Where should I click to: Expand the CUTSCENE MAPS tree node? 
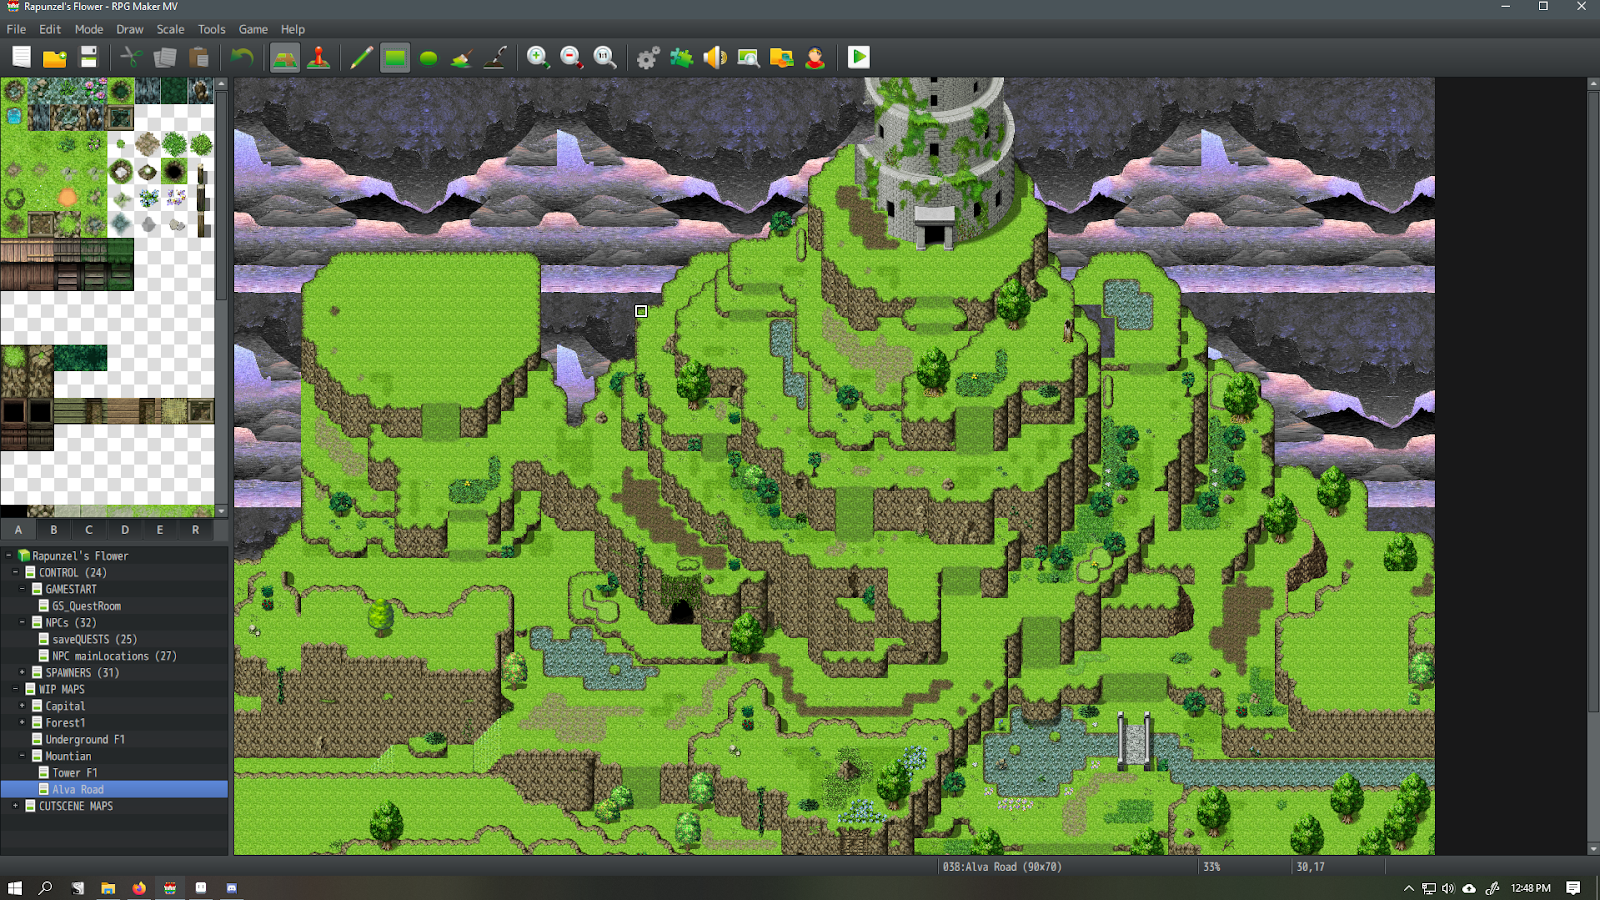[x=16, y=806]
